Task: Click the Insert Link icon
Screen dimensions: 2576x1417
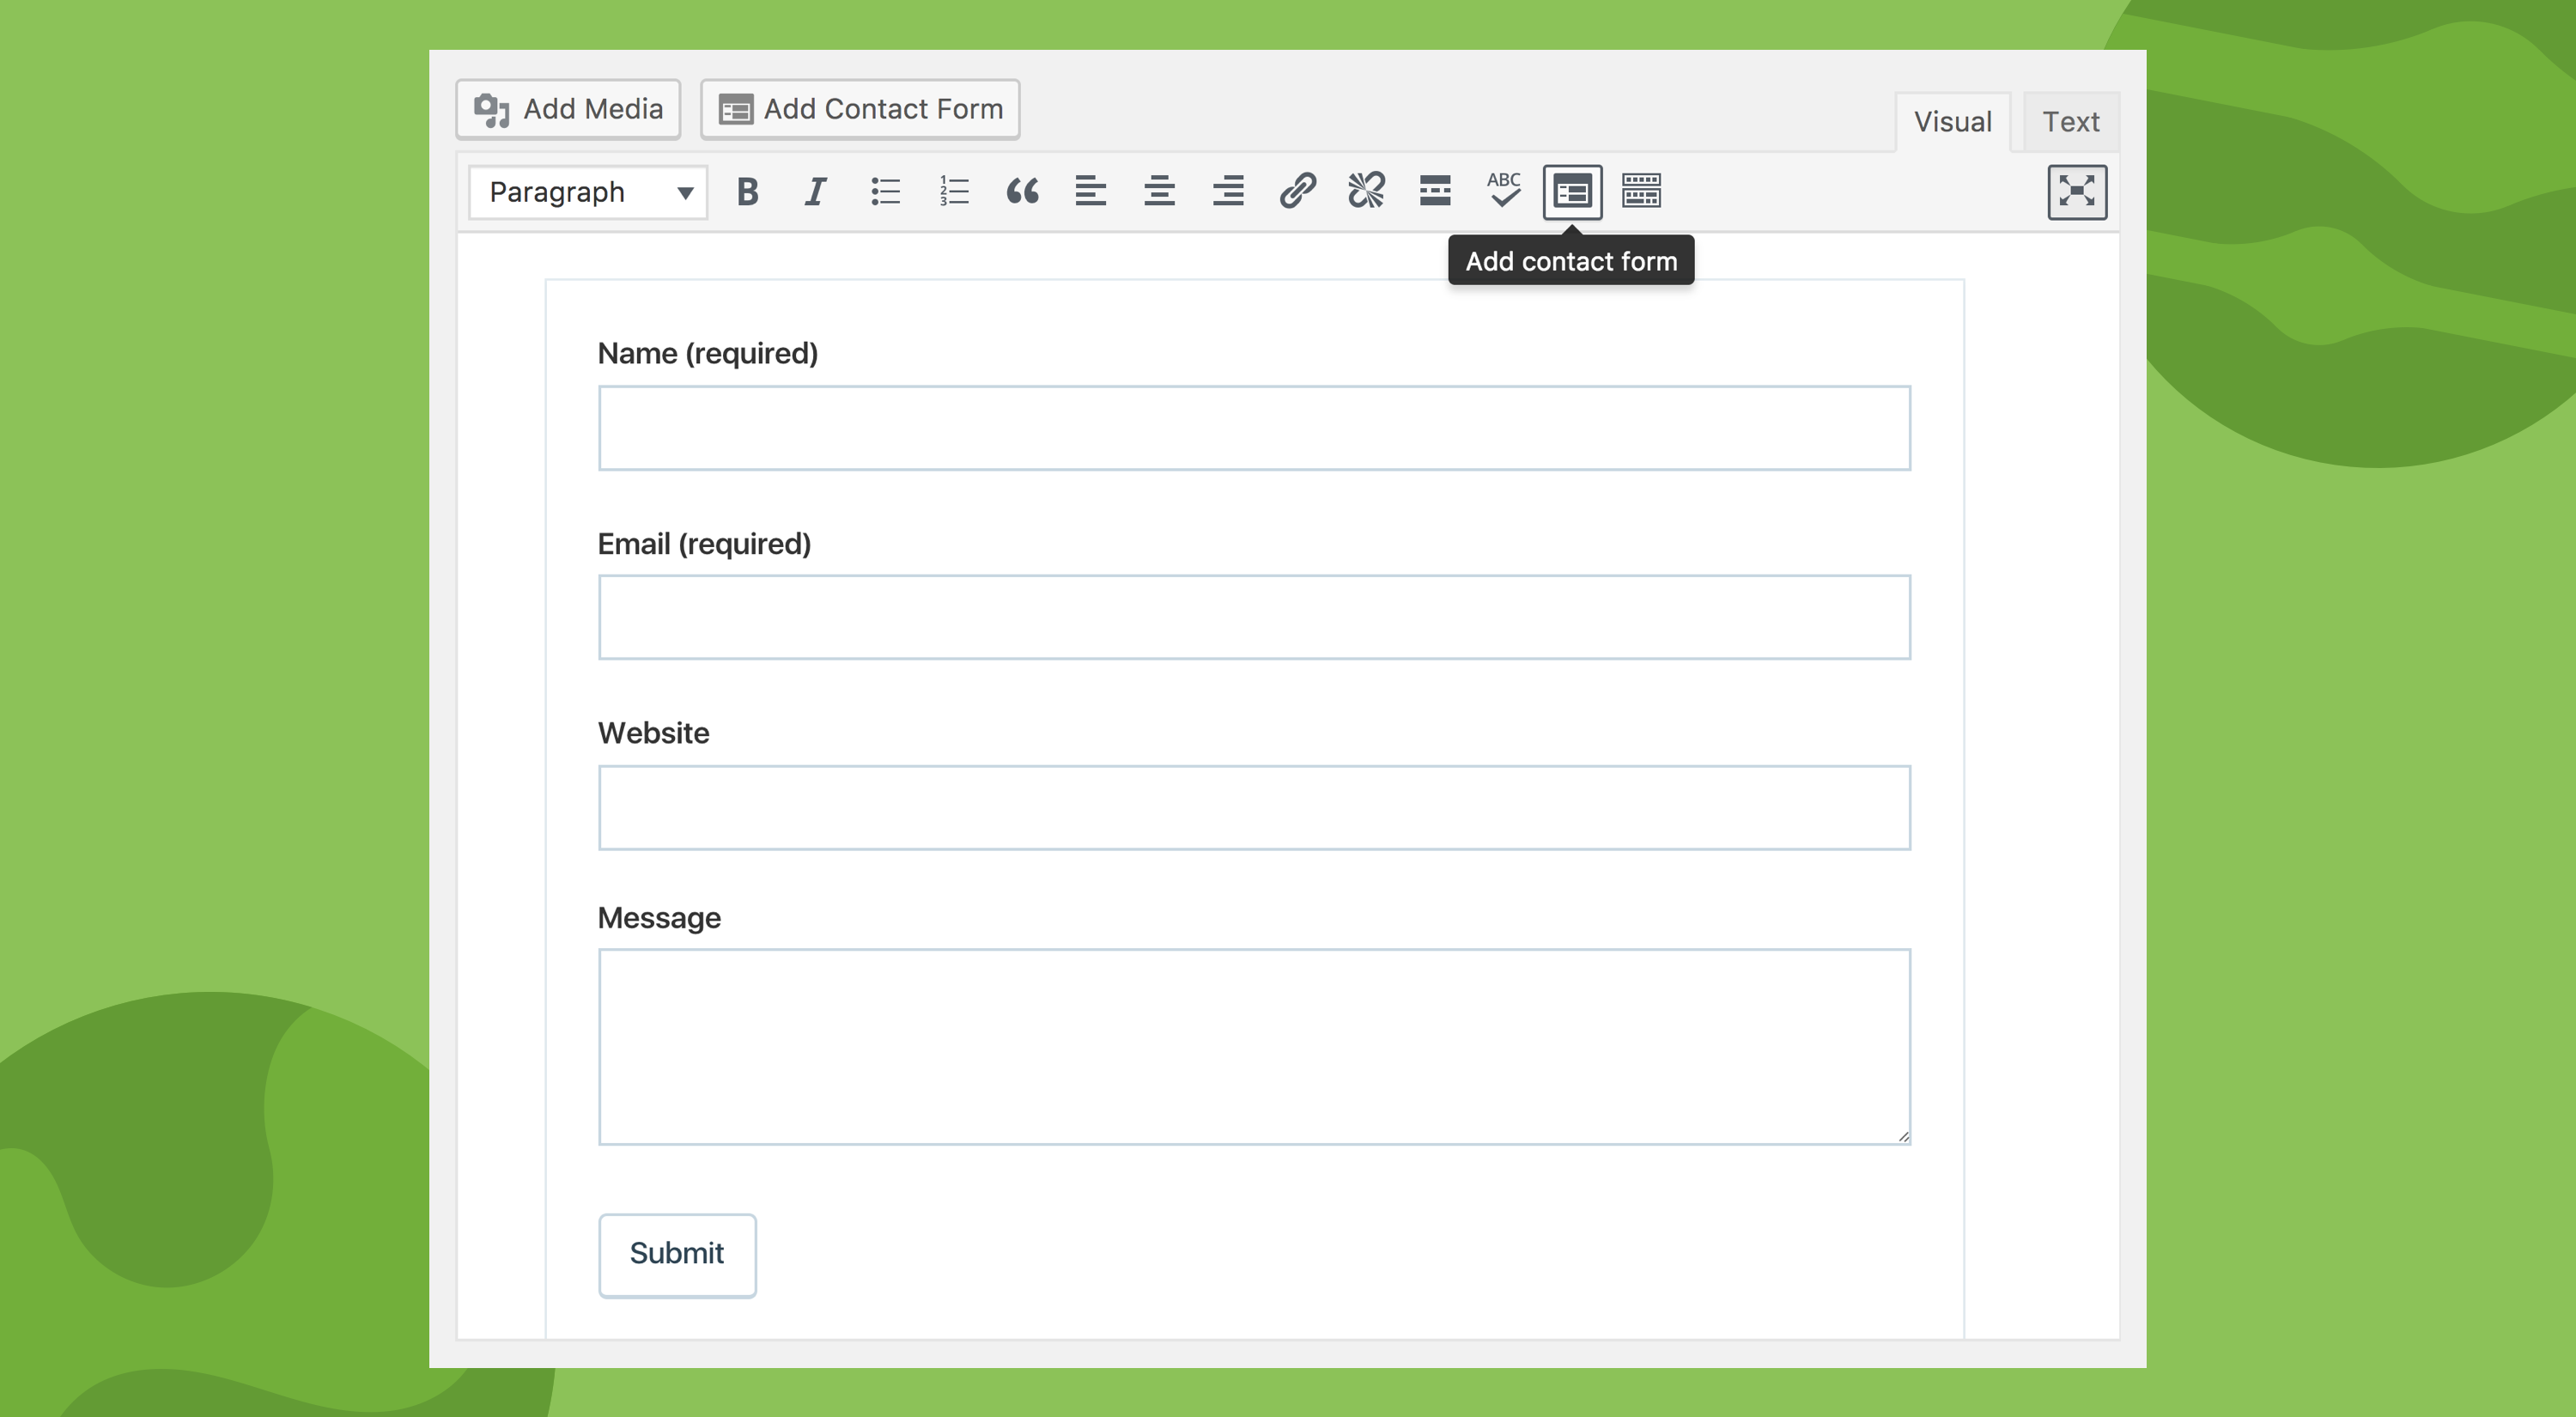Action: [x=1296, y=190]
